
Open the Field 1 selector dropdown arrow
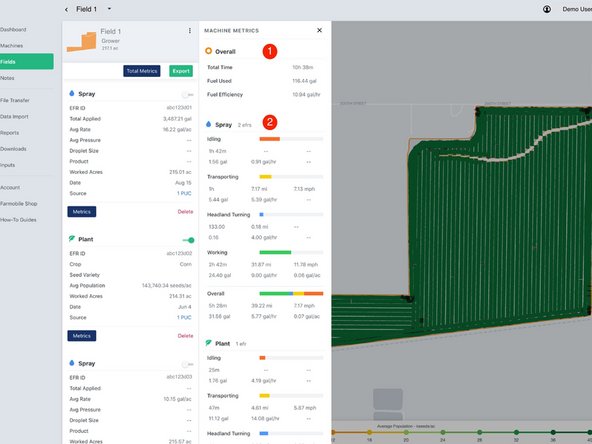[x=109, y=9]
